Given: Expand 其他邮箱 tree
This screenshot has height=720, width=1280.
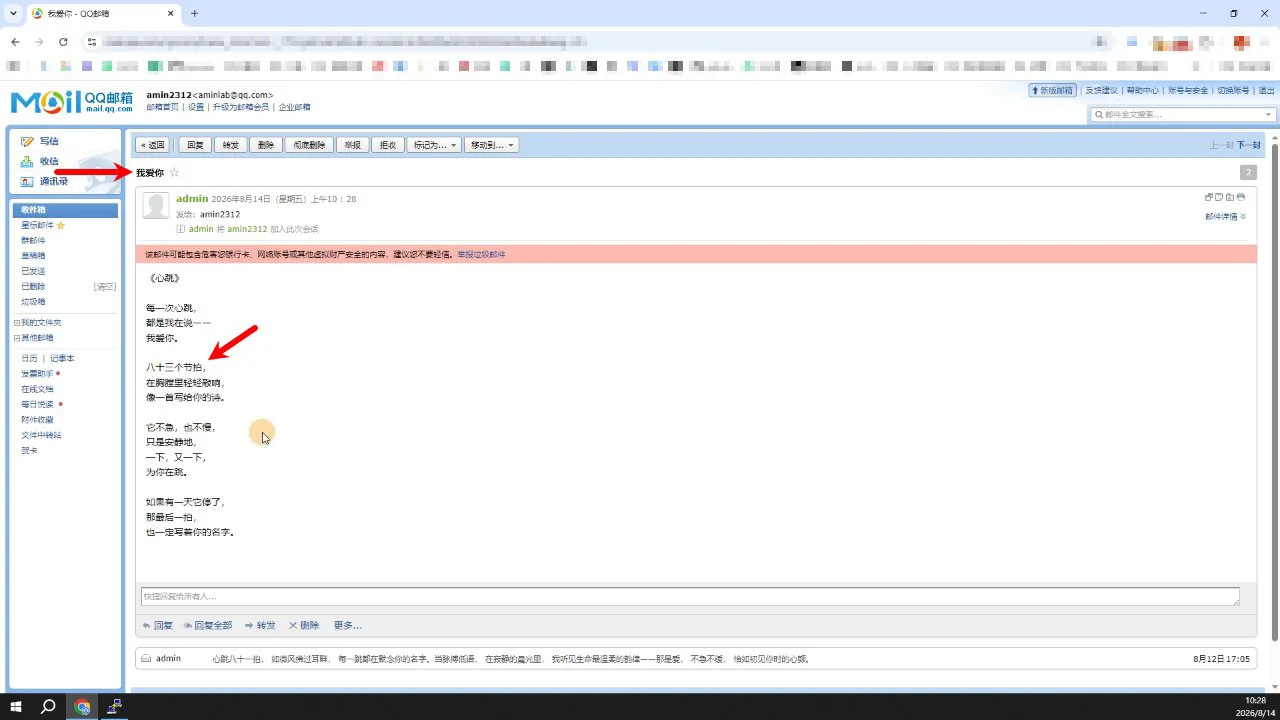Looking at the screenshot, I should (x=16, y=338).
